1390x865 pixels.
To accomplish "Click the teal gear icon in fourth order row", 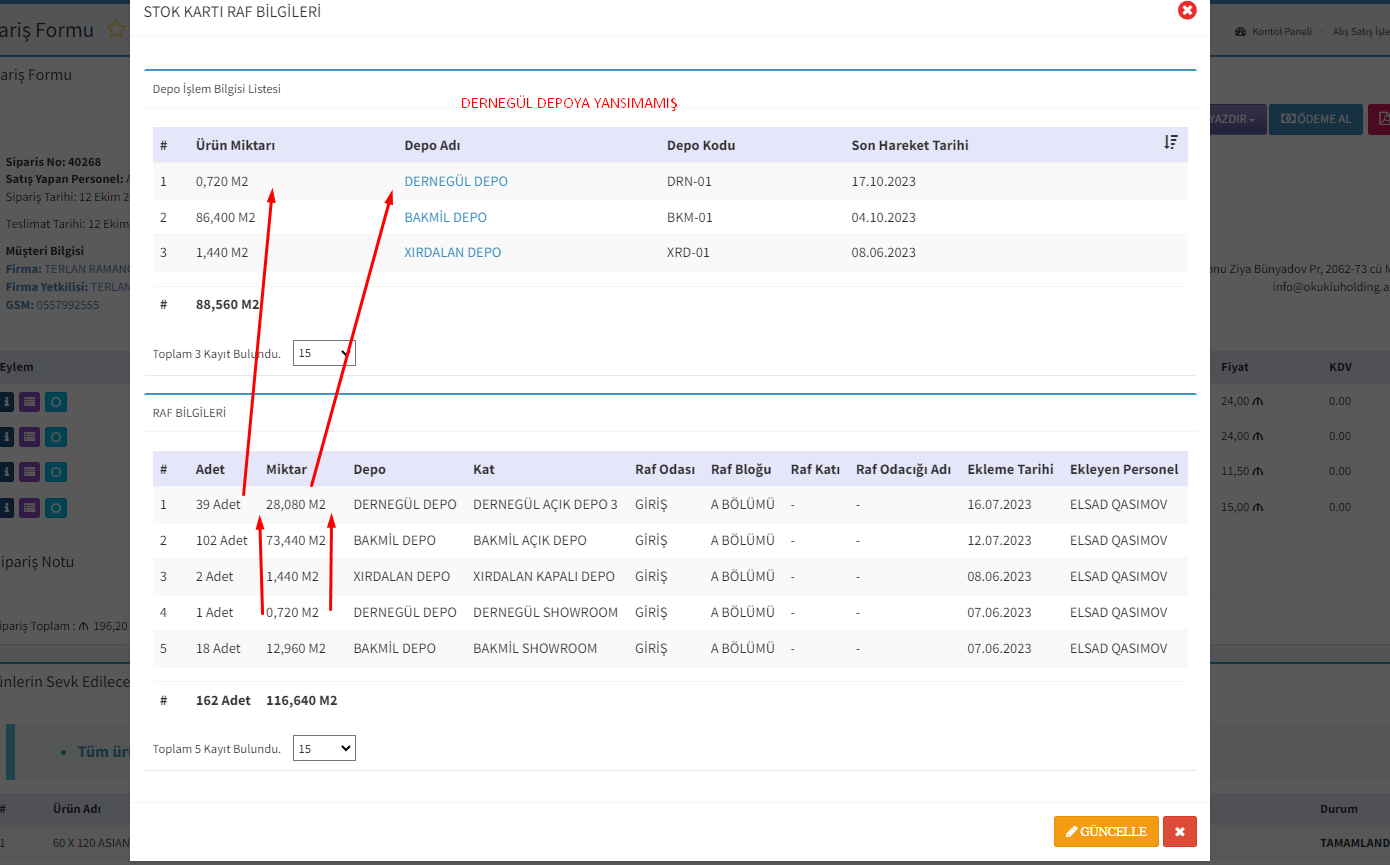I will (x=56, y=507).
